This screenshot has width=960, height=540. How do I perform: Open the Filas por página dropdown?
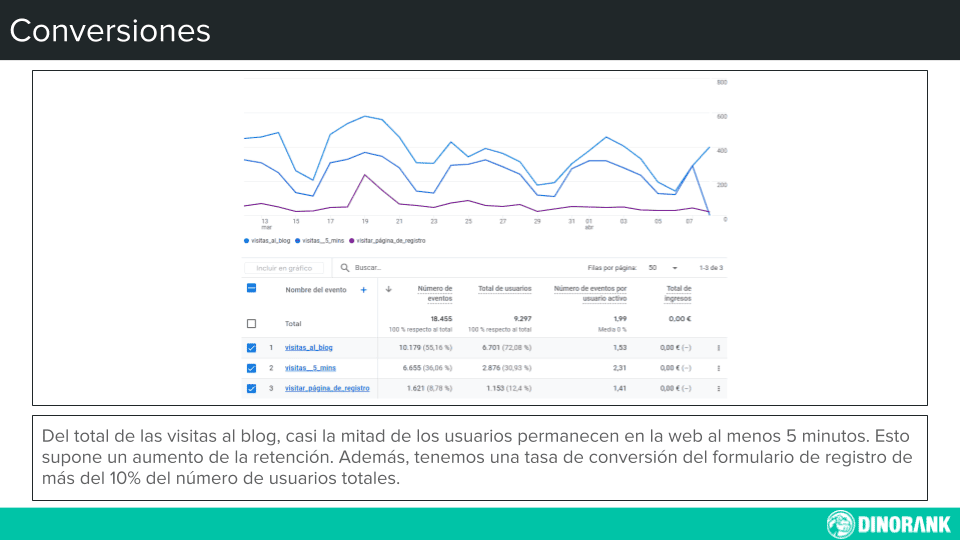coord(663,268)
